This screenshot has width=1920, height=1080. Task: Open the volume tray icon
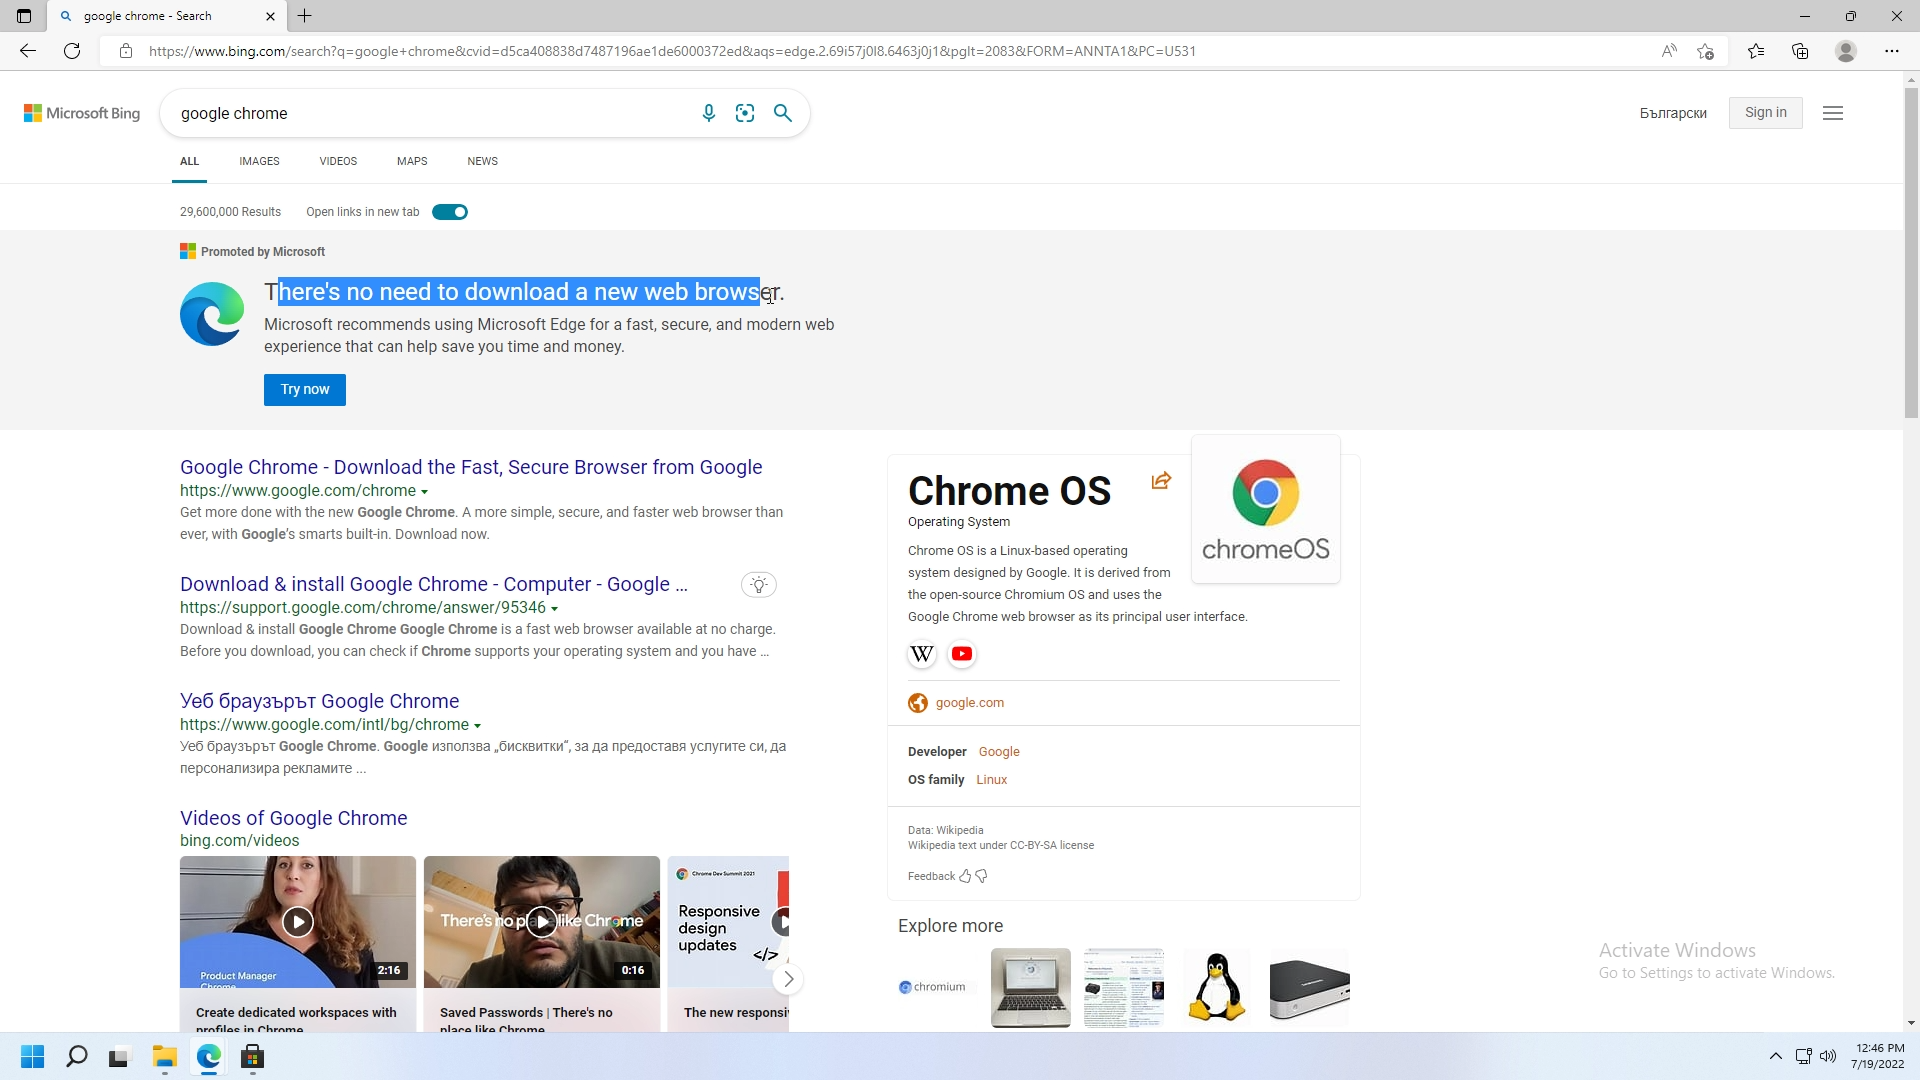(x=1828, y=1056)
